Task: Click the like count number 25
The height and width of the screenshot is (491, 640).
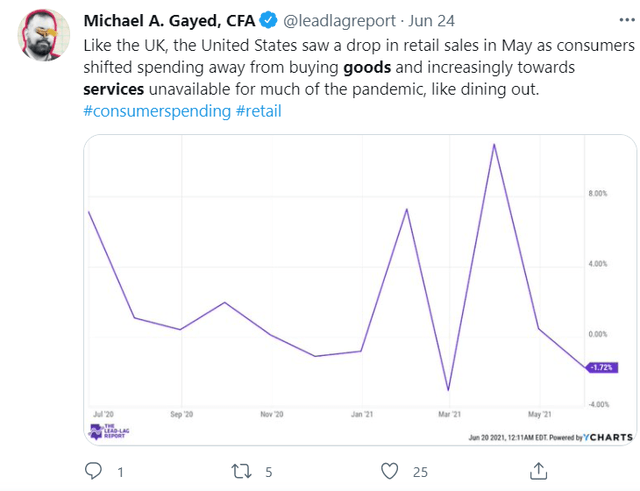Action: point(420,472)
